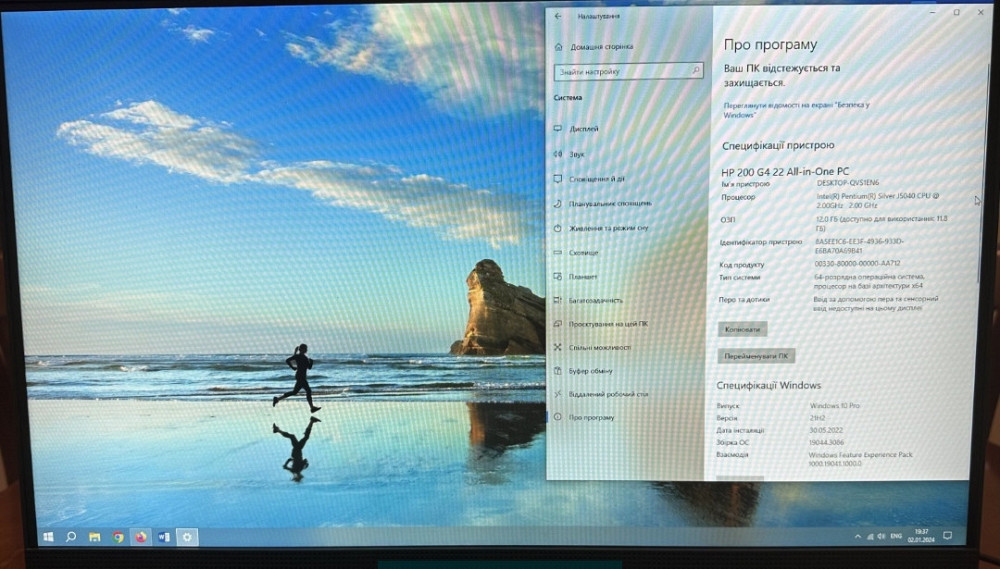
Task: Open the Звук (Sound) settings page
Action: pos(577,155)
